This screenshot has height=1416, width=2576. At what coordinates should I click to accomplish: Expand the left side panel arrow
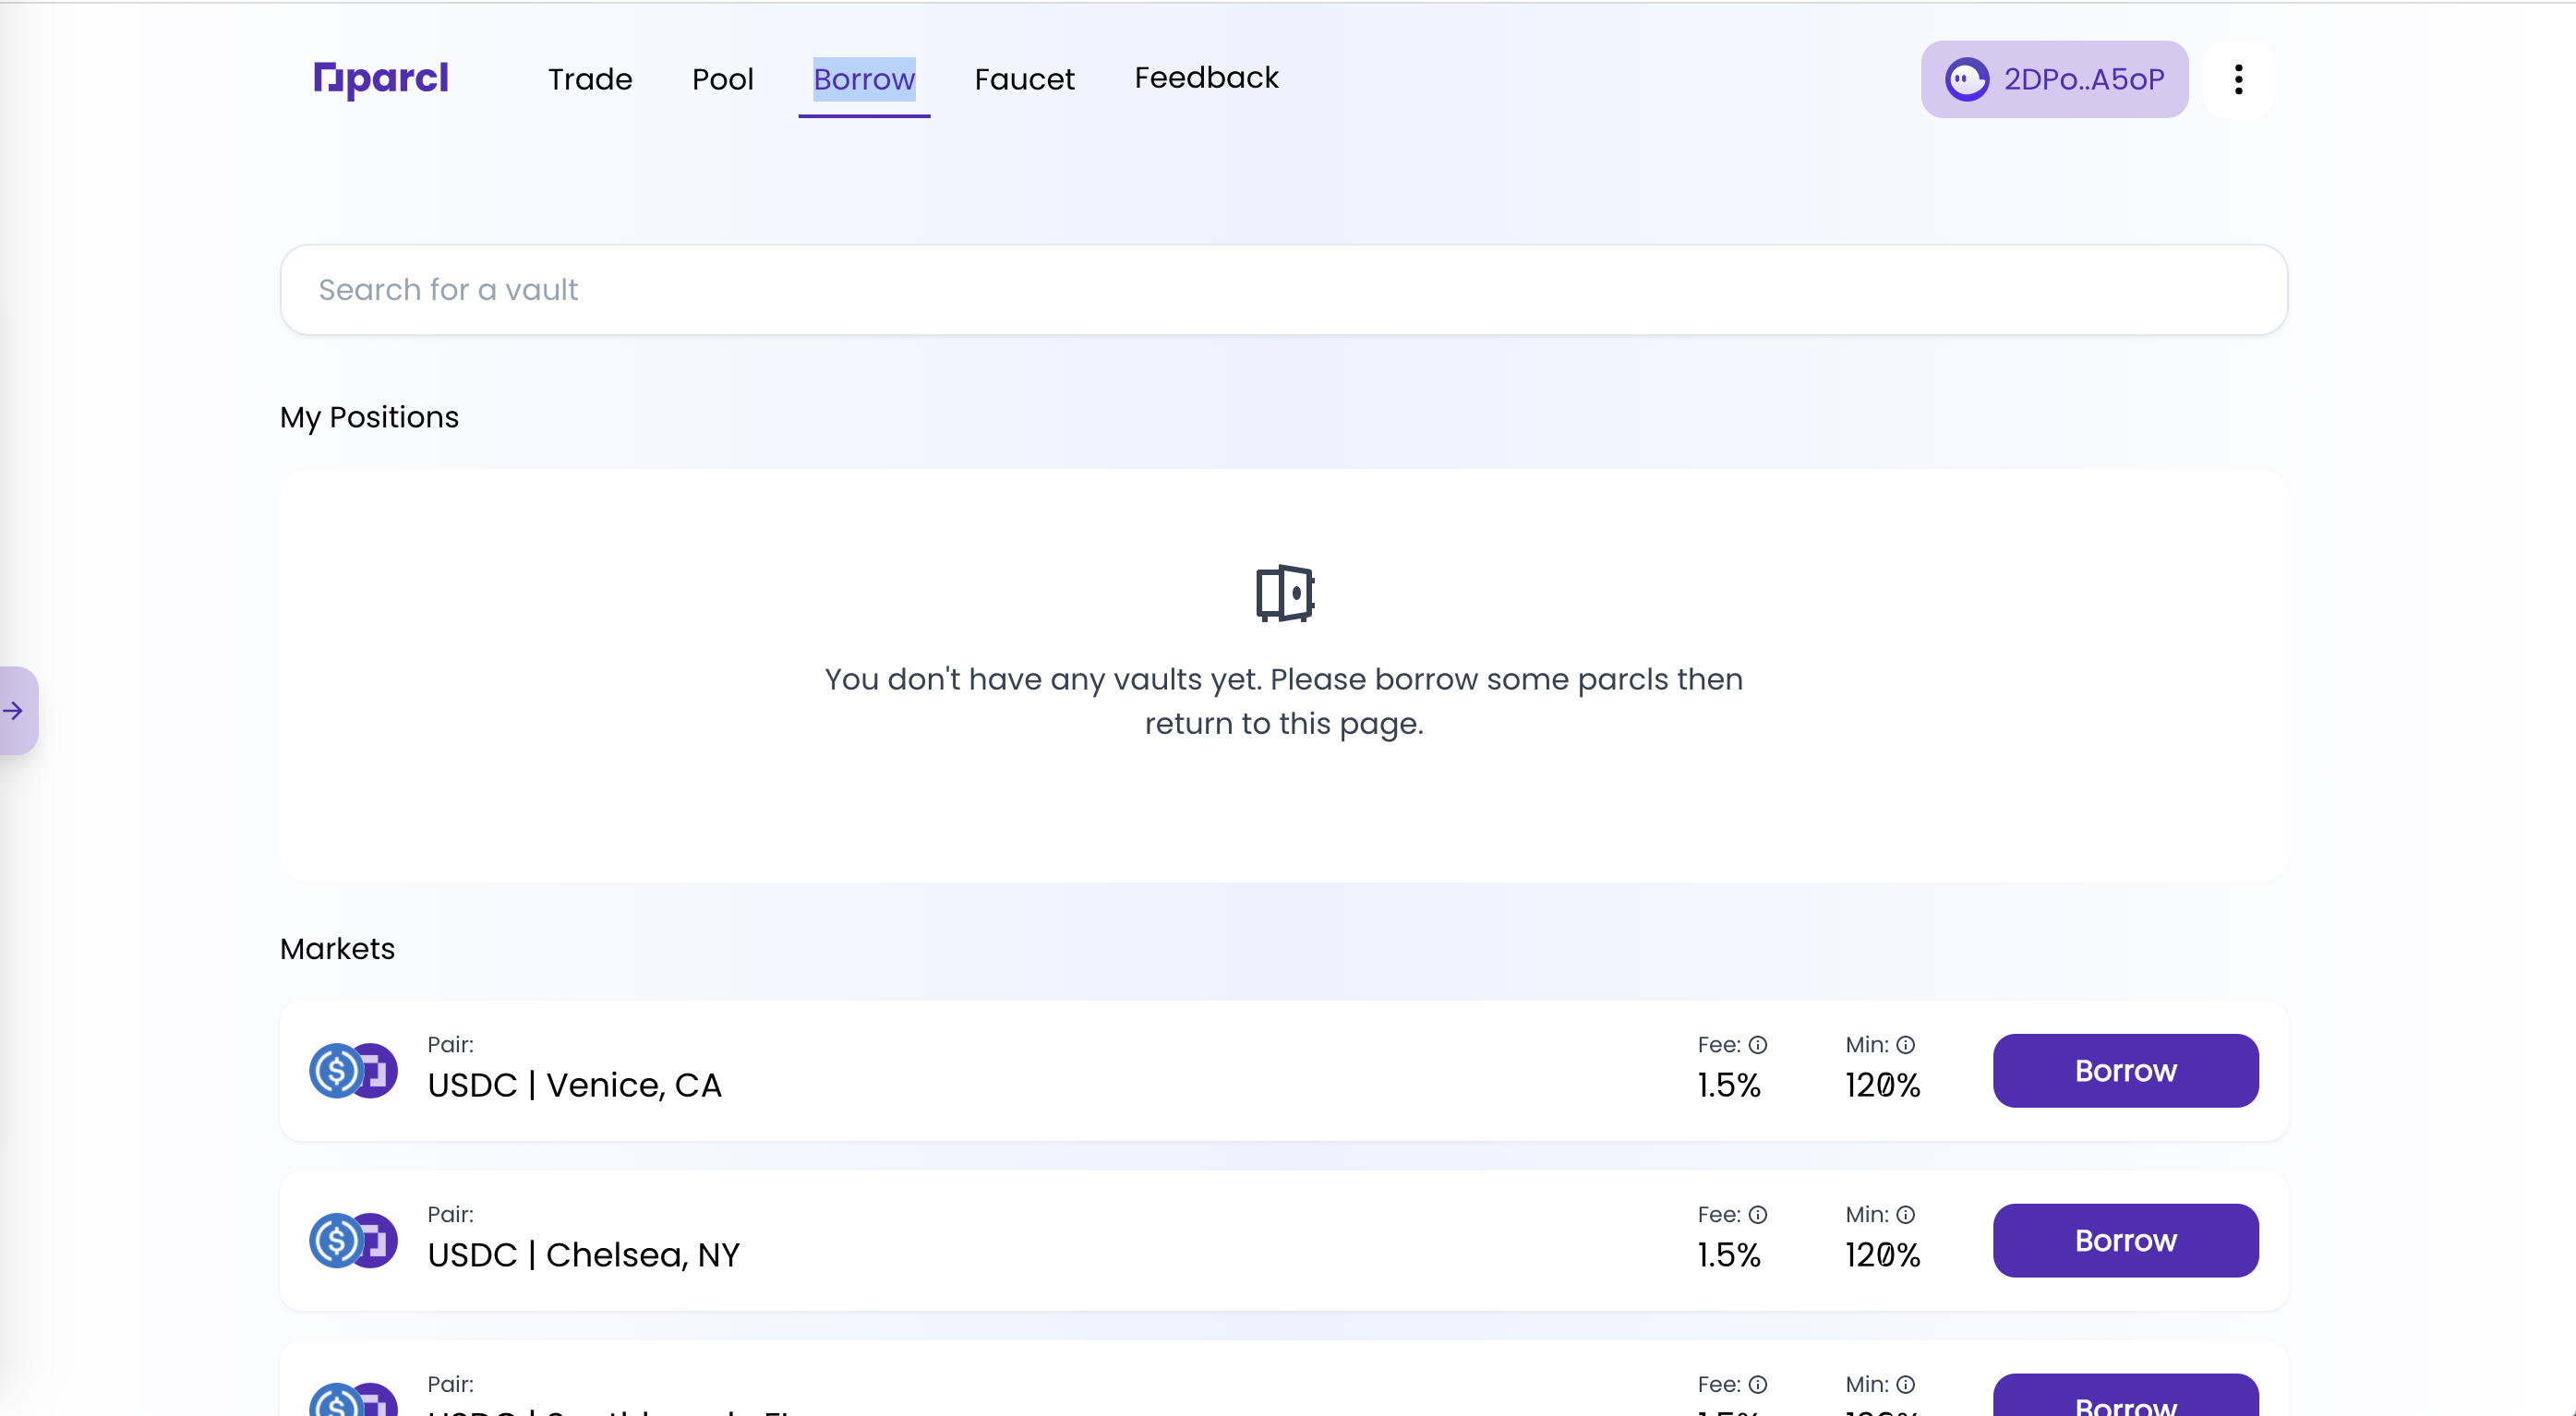[14, 711]
